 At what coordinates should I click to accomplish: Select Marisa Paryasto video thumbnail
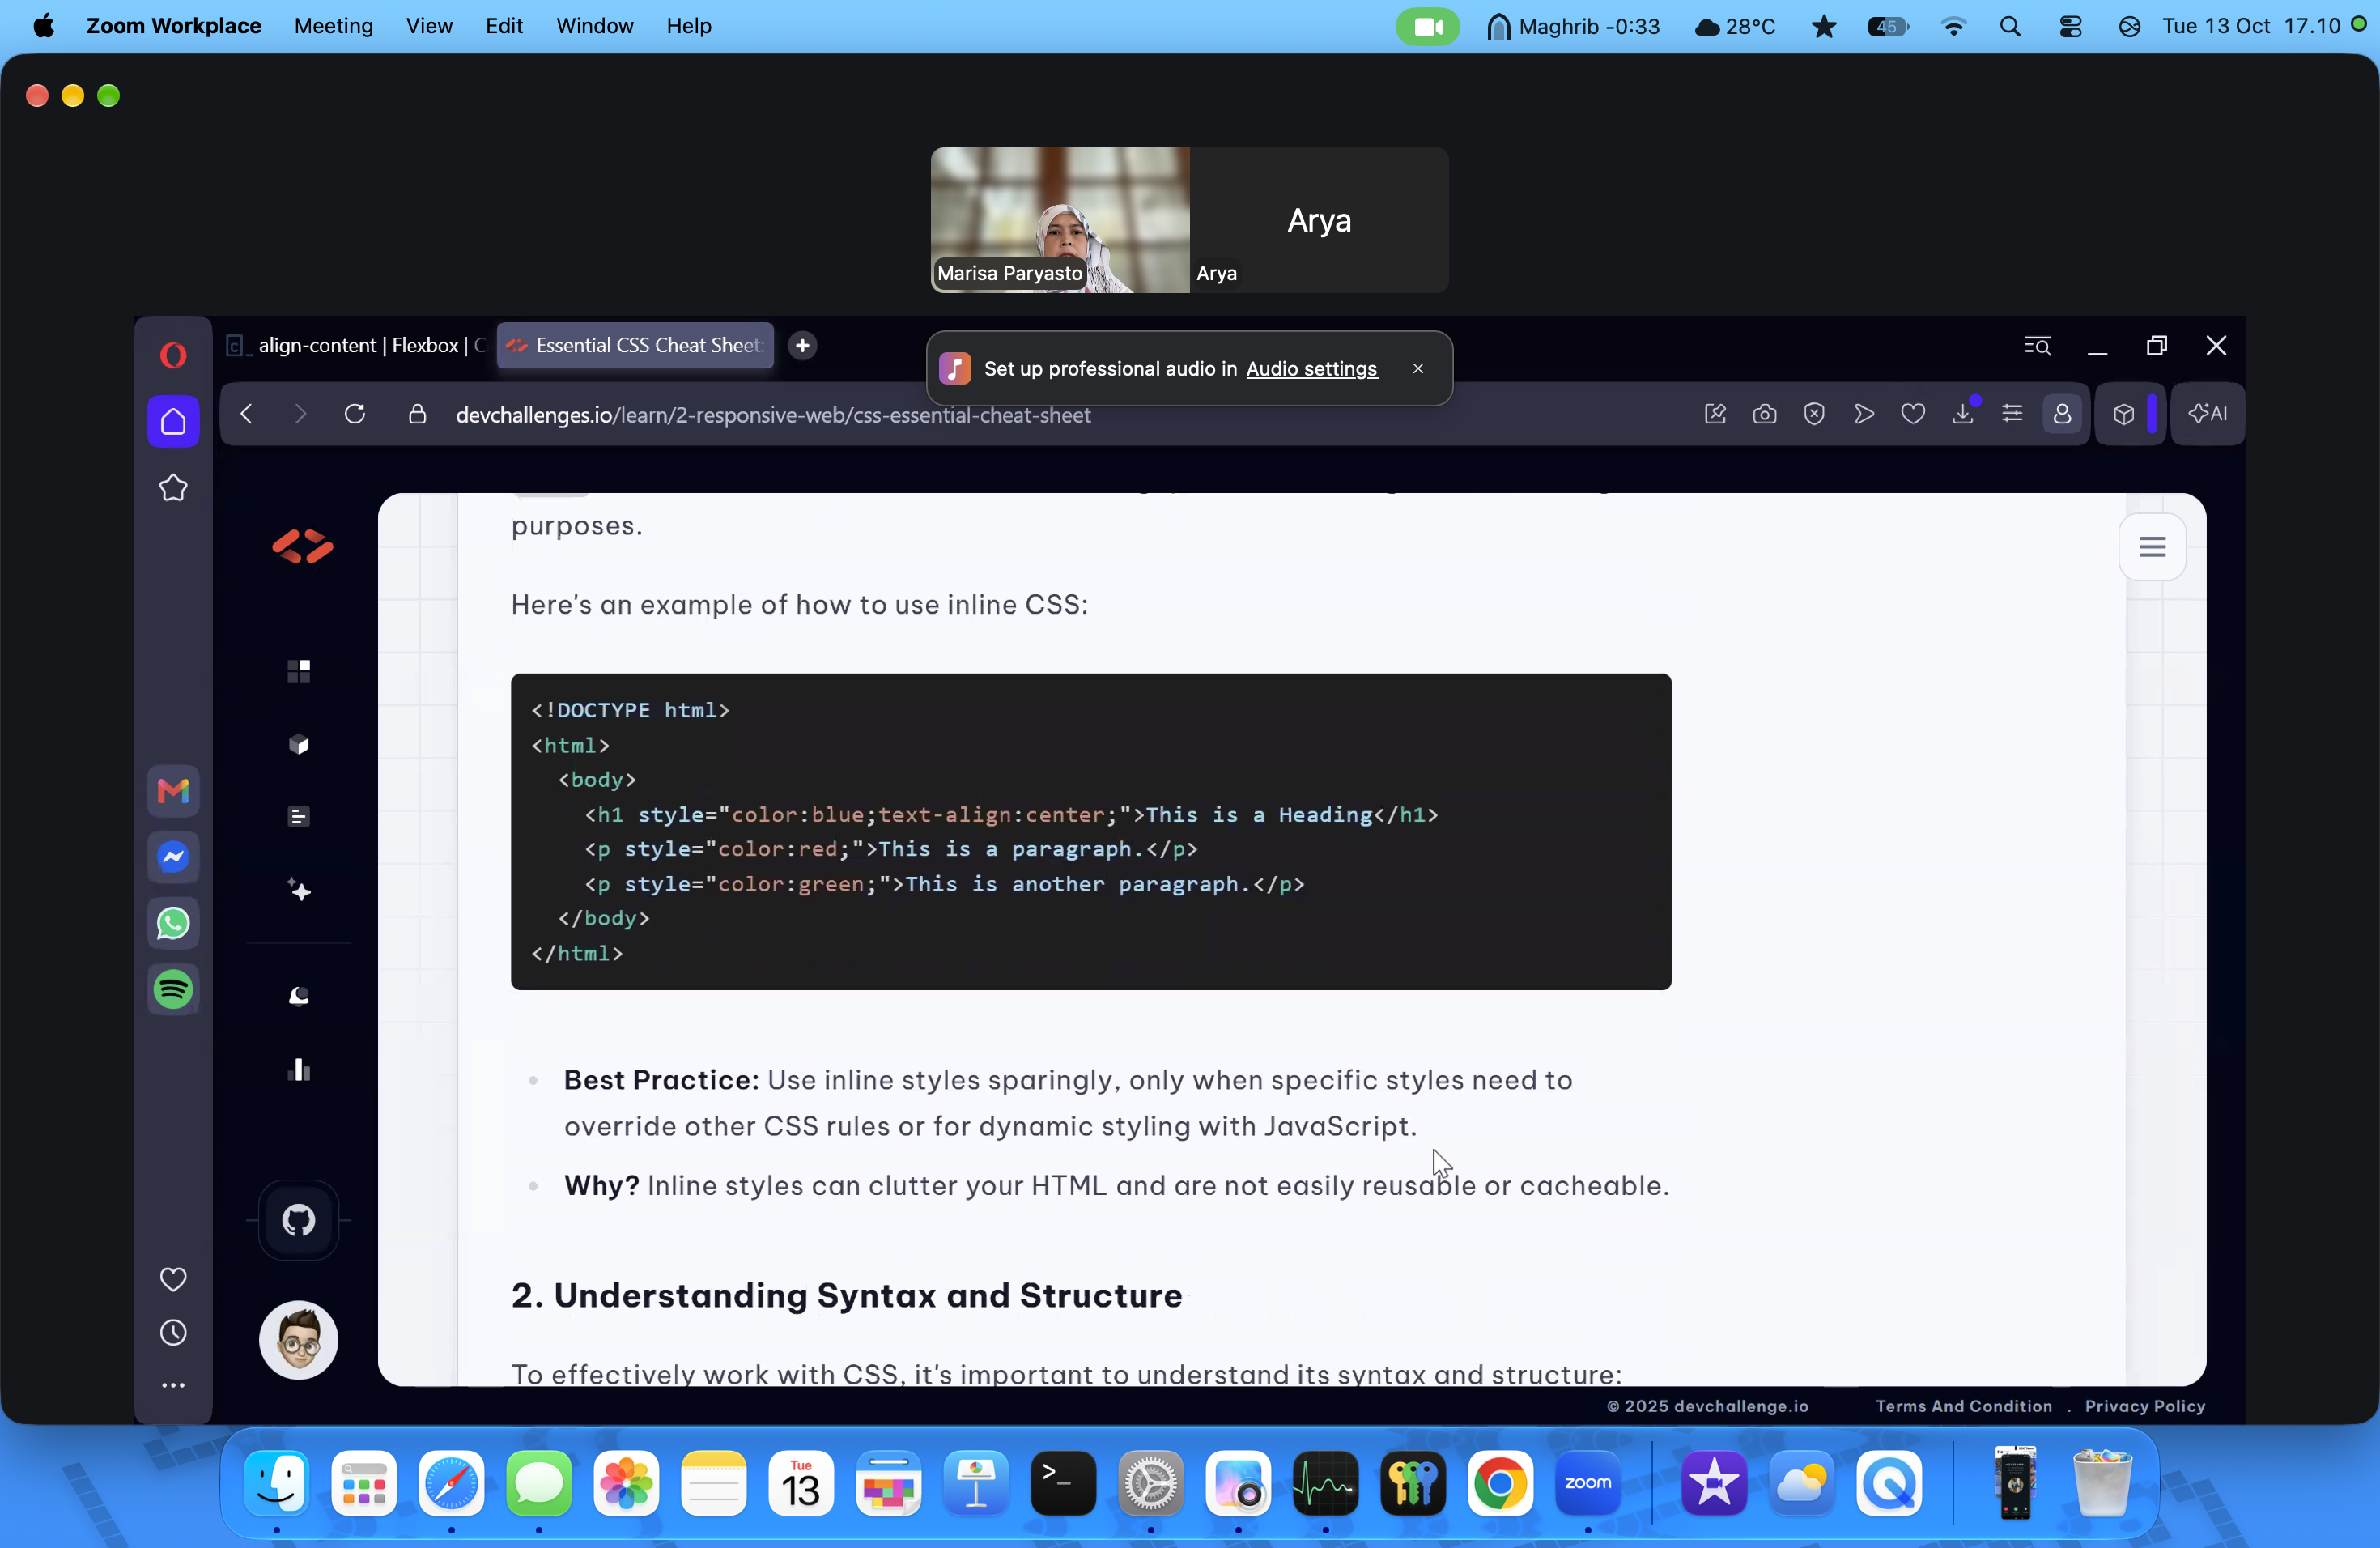tap(1060, 220)
